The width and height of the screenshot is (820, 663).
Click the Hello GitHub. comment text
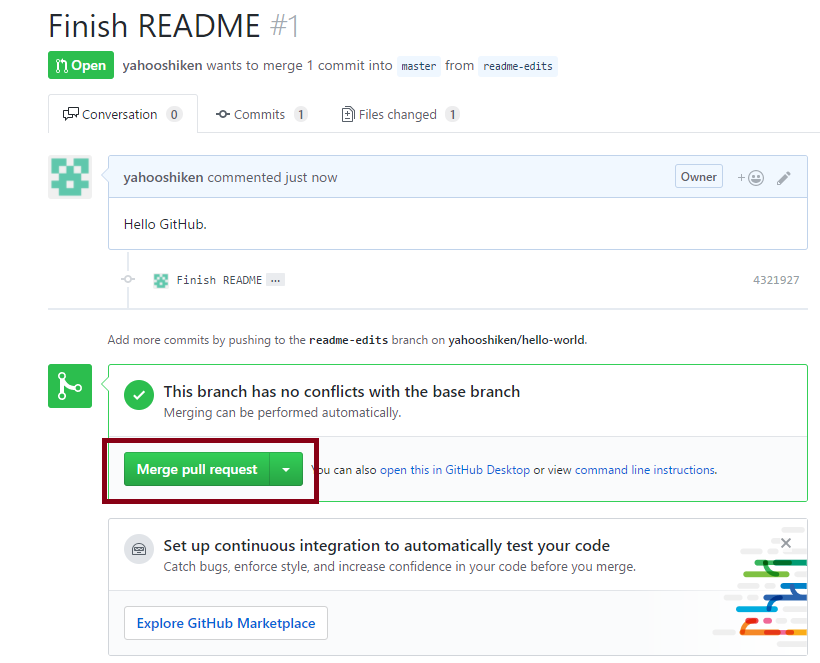click(165, 224)
